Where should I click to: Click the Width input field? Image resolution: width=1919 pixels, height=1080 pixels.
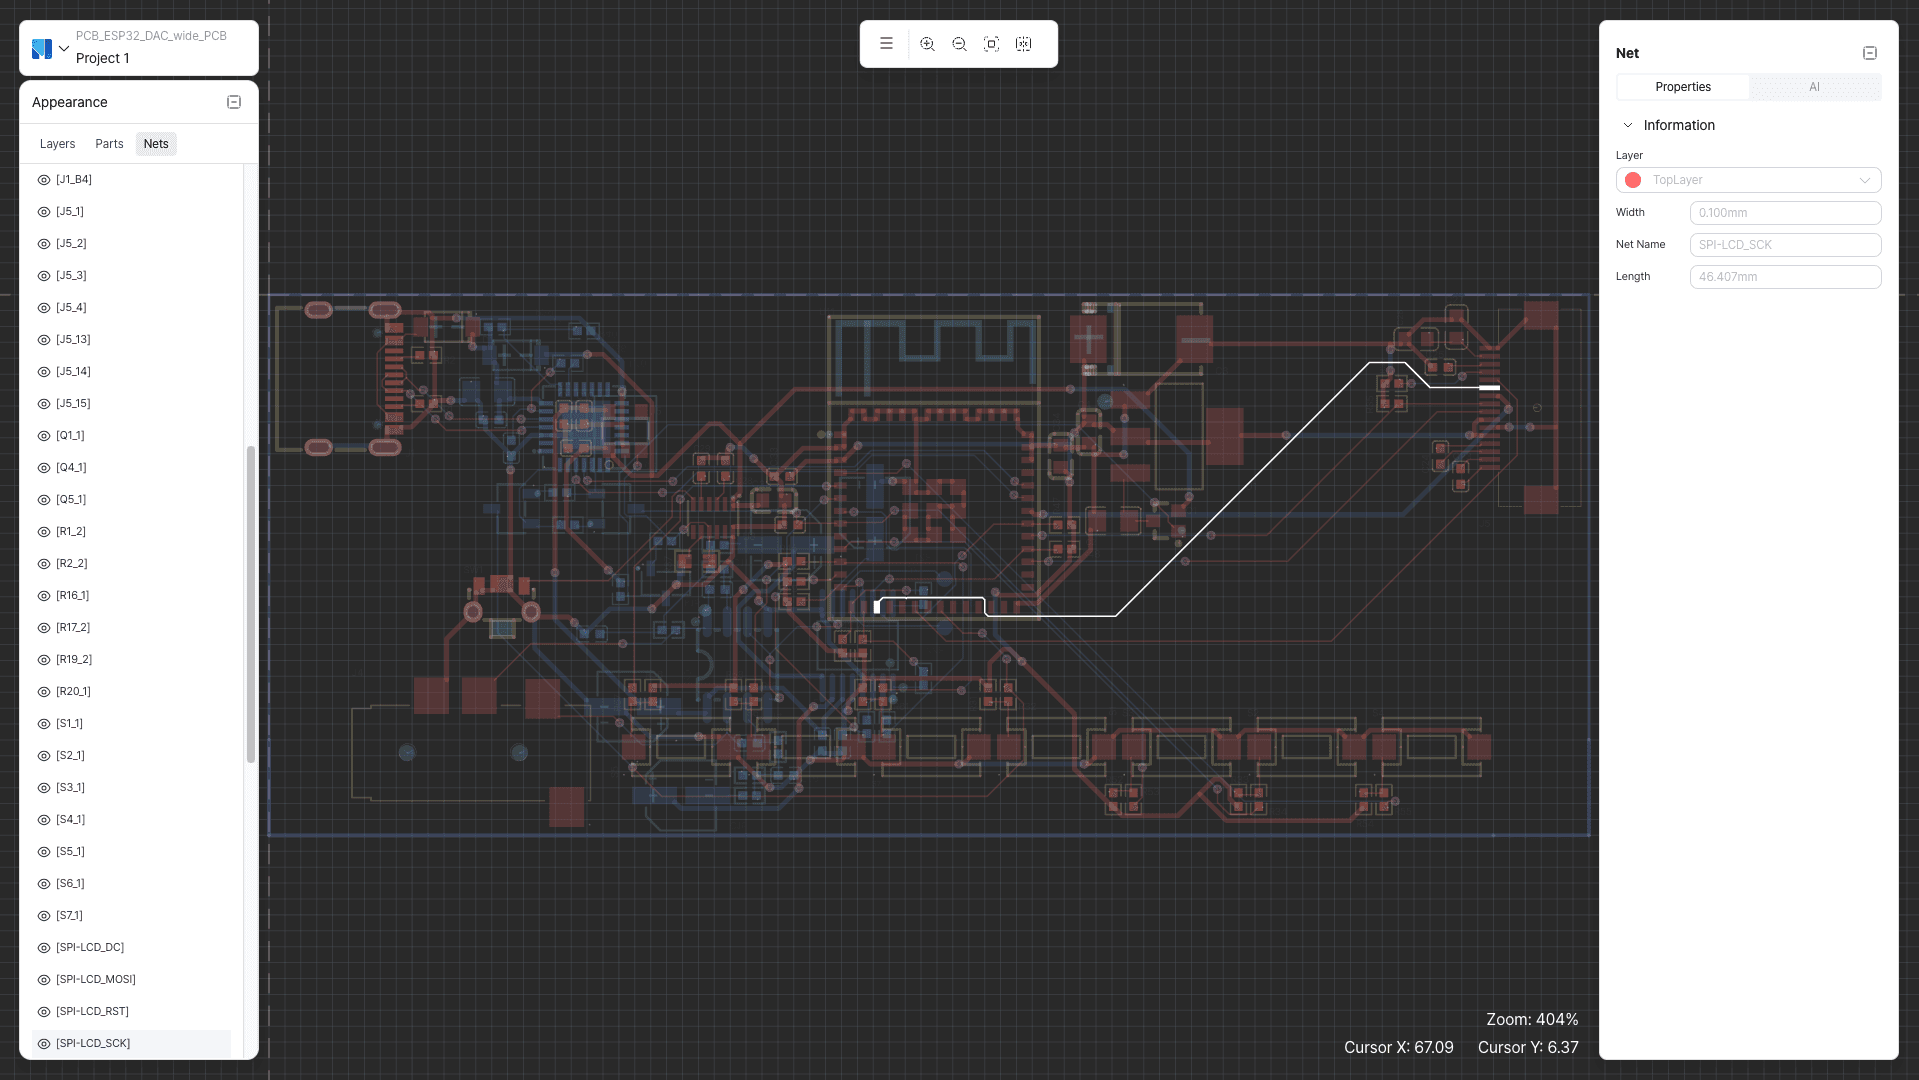click(x=1785, y=213)
